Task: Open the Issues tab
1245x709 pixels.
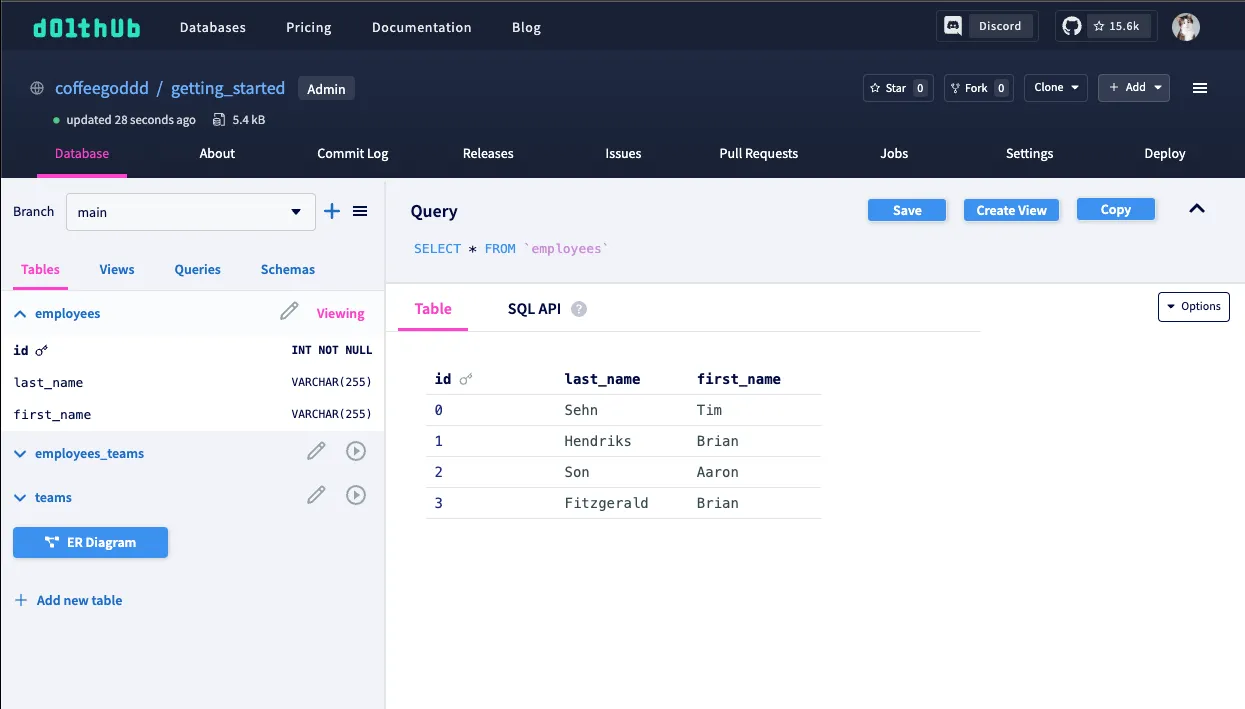Action: tap(623, 154)
